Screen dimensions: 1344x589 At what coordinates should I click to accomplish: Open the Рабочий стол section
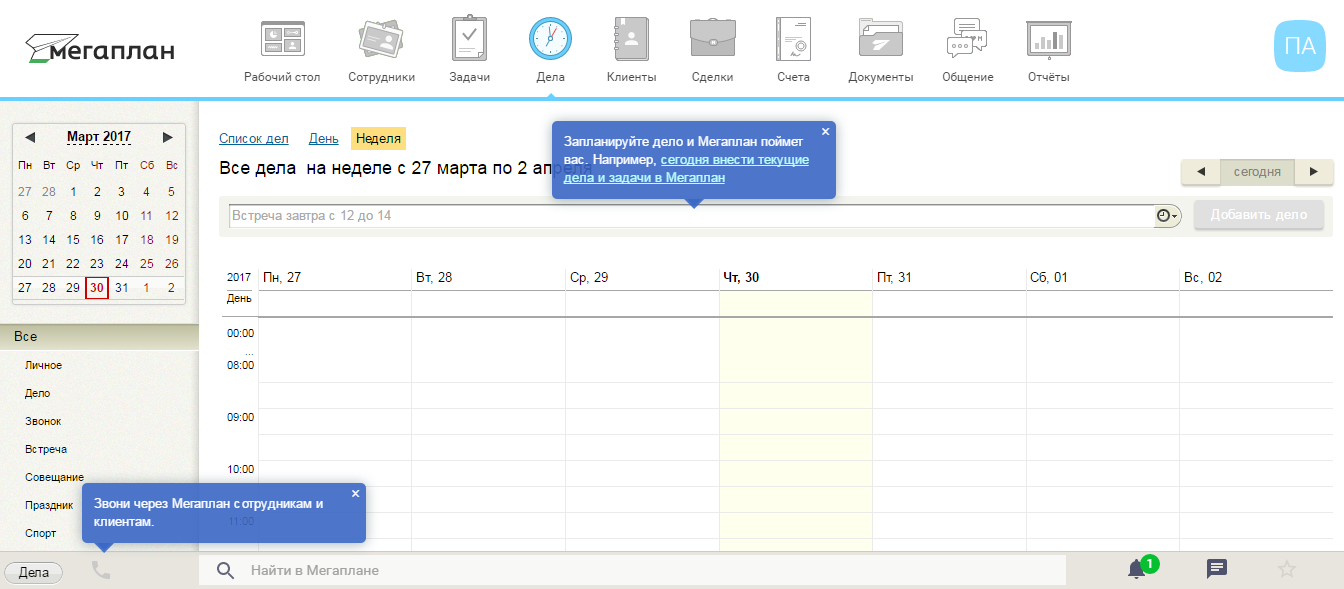[x=282, y=51]
